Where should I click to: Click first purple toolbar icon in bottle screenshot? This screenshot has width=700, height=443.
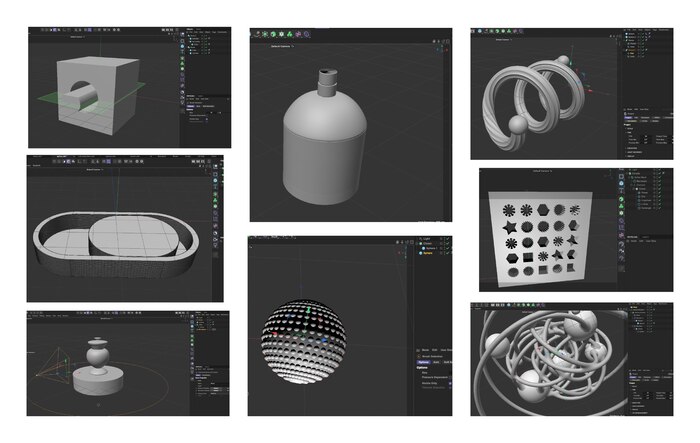tap(298, 34)
